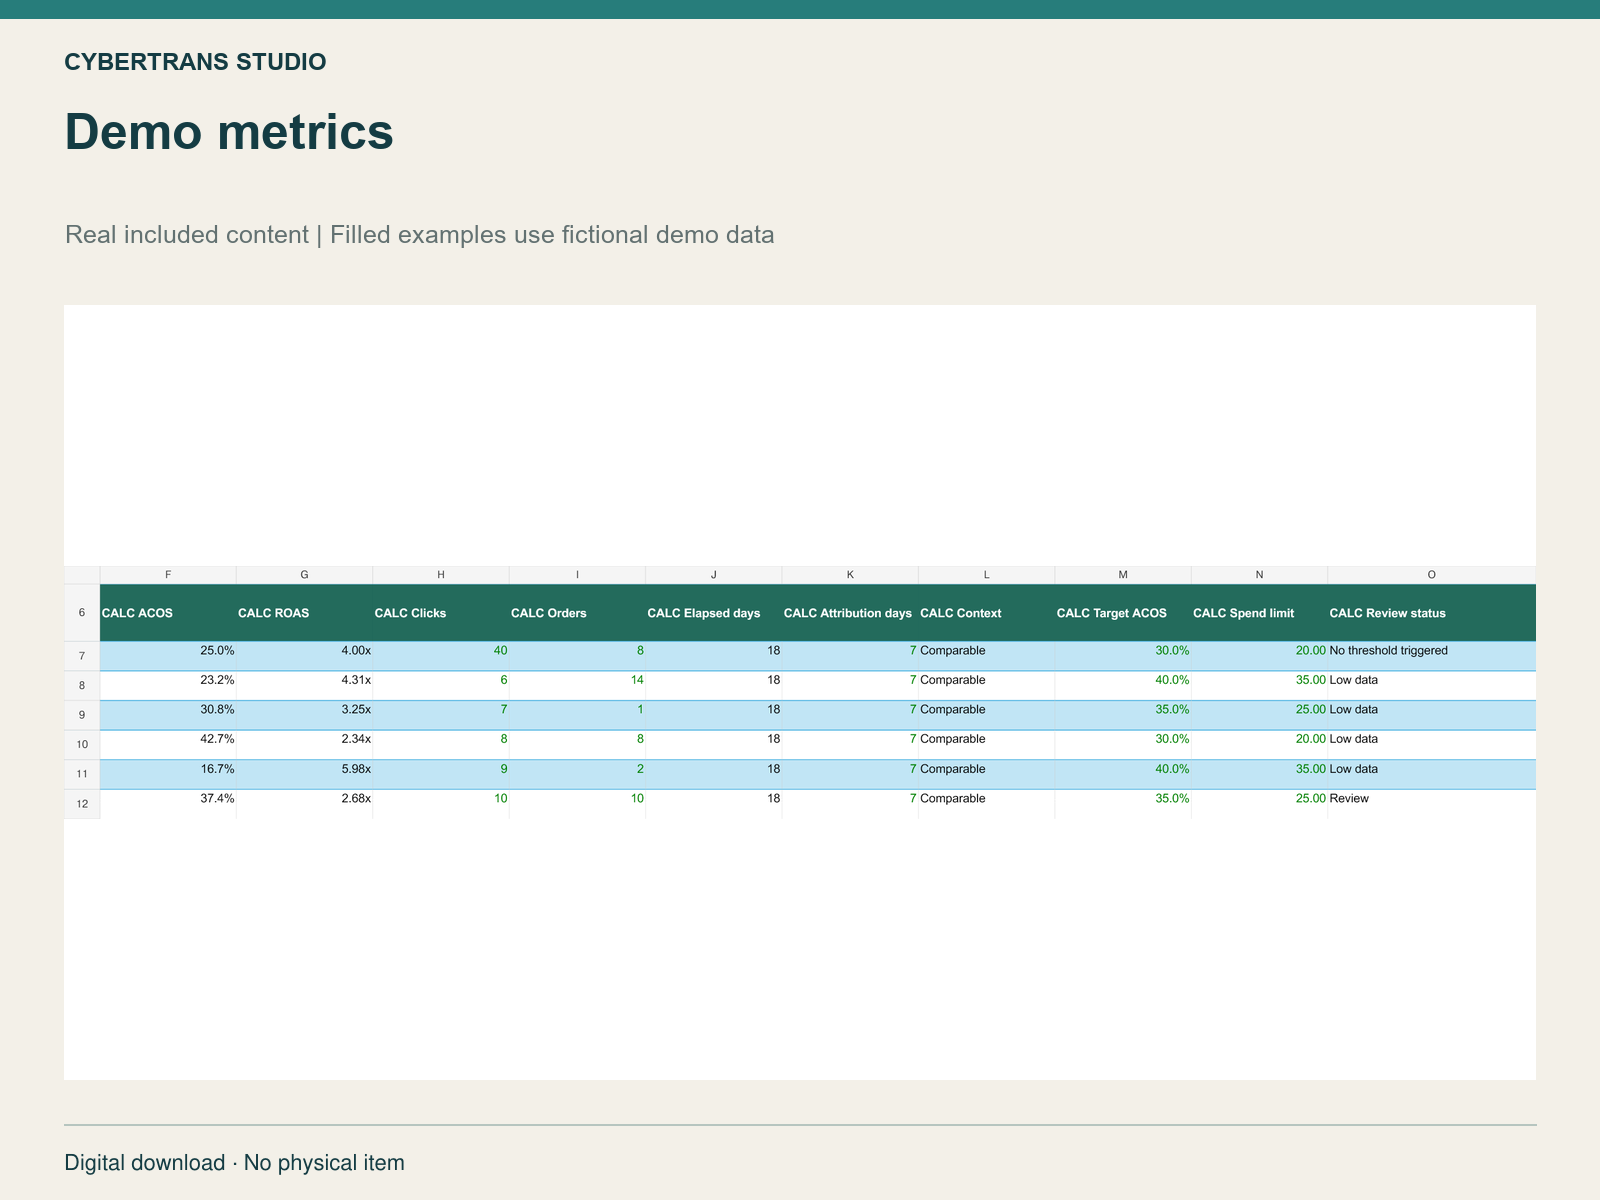Select the CALC ROAS header cell
Viewport: 1600px width, 1200px height.
304,613
